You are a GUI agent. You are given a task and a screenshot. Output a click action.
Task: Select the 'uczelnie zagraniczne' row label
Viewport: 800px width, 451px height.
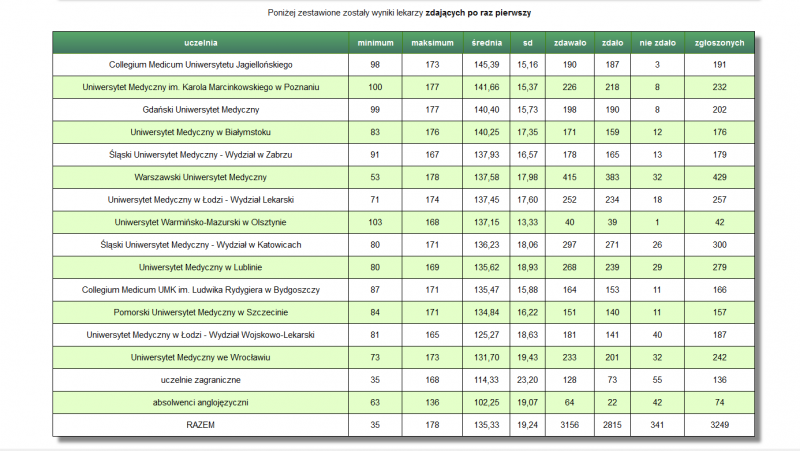click(201, 380)
